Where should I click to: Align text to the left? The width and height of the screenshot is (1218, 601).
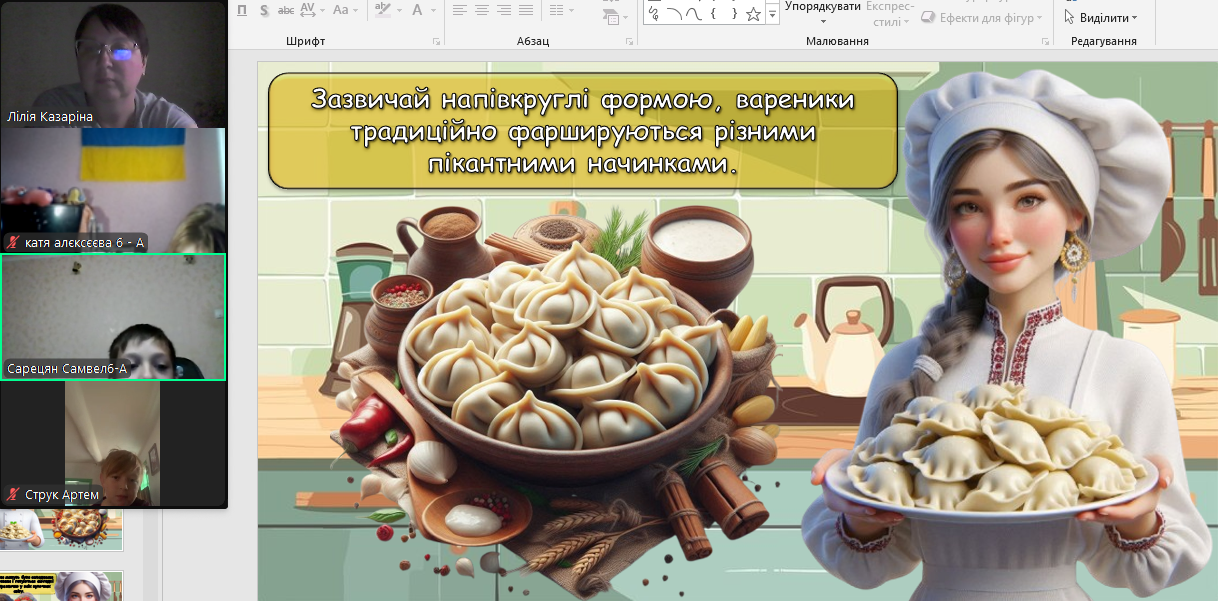[x=459, y=10]
